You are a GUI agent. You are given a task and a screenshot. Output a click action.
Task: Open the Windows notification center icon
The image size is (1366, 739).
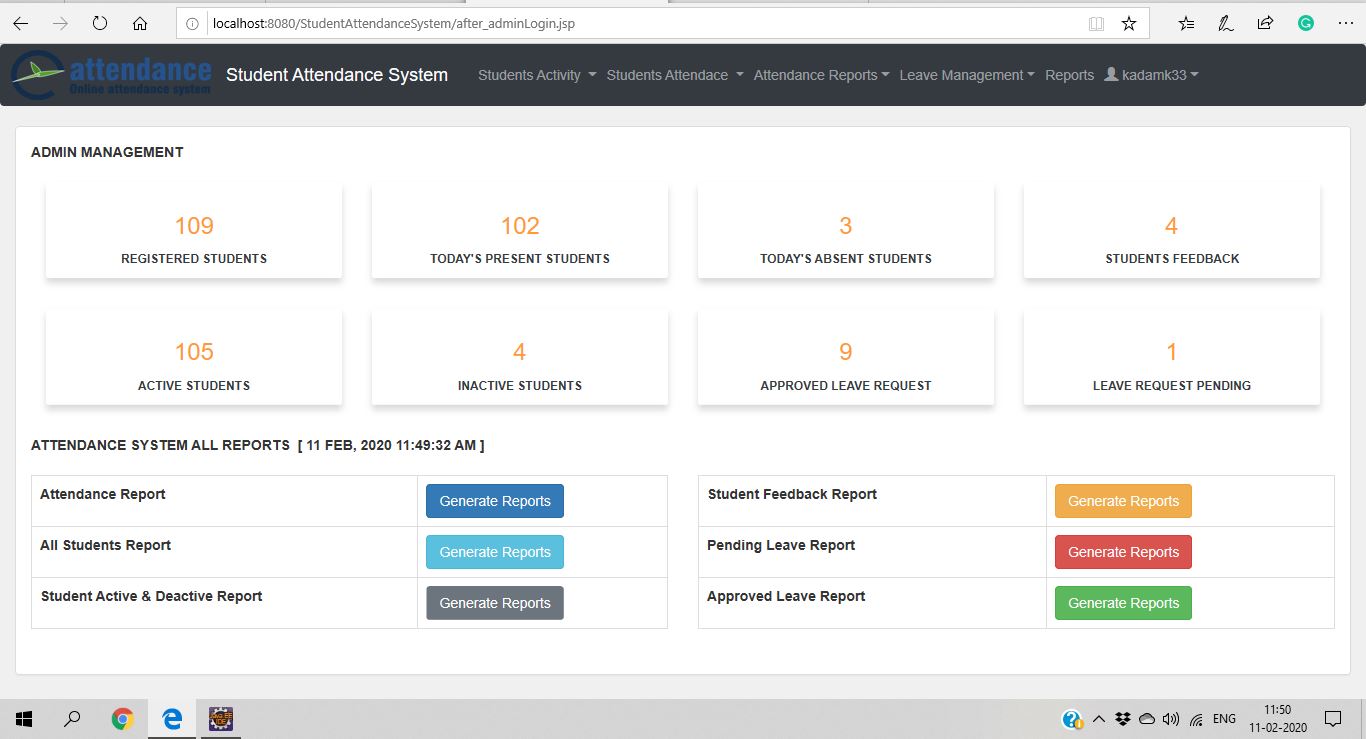coord(1332,718)
